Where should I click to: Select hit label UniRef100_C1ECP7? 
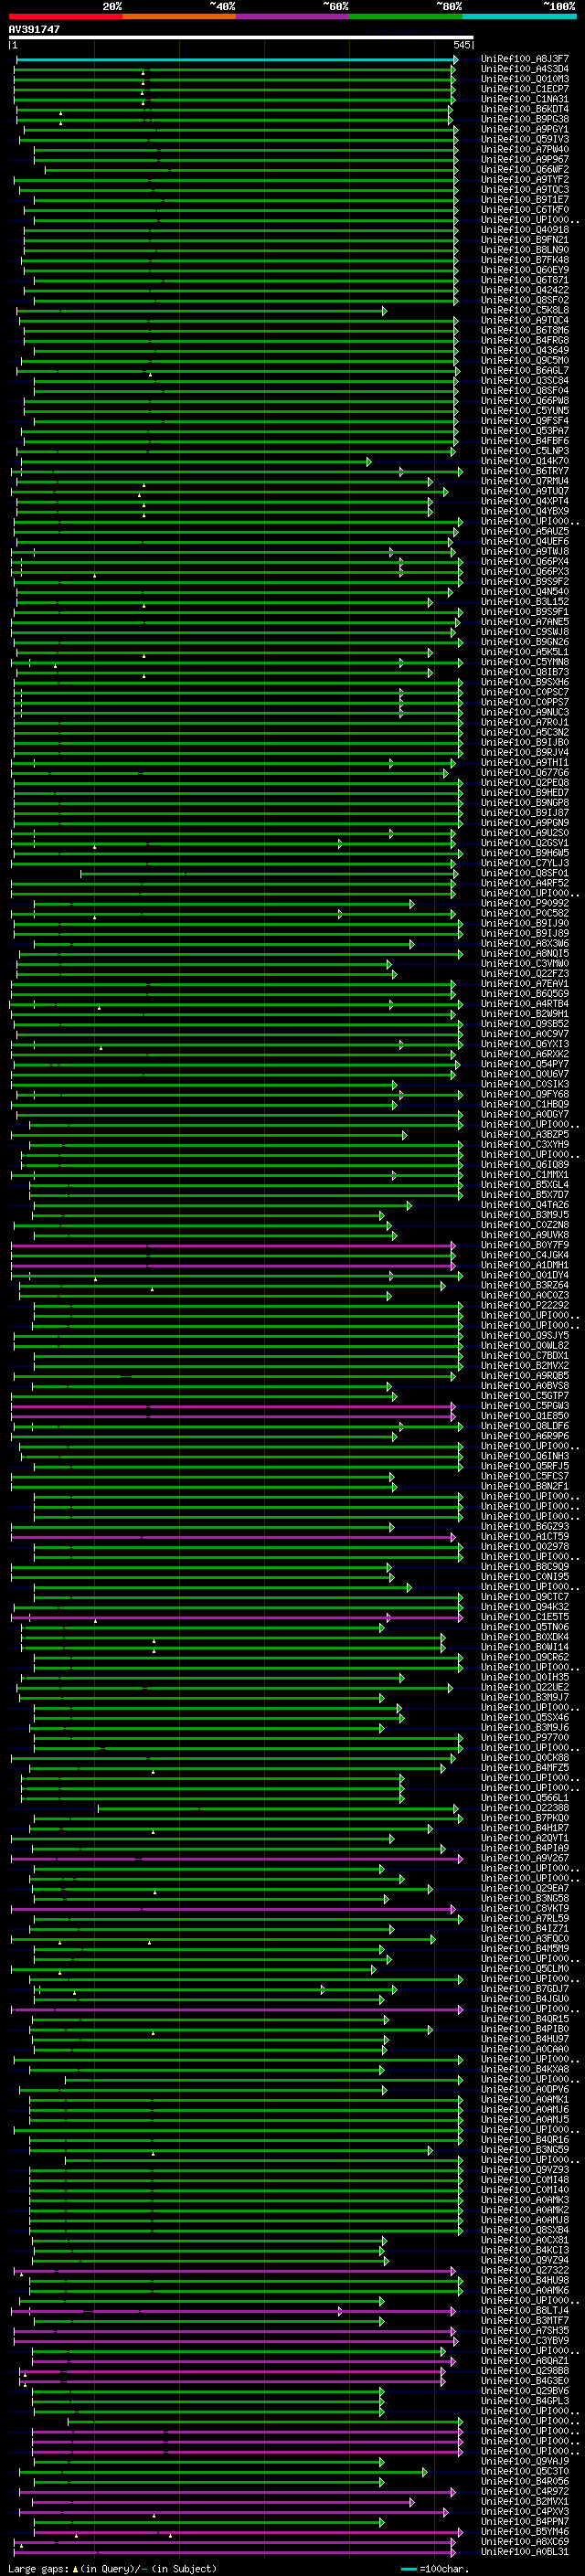[524, 89]
